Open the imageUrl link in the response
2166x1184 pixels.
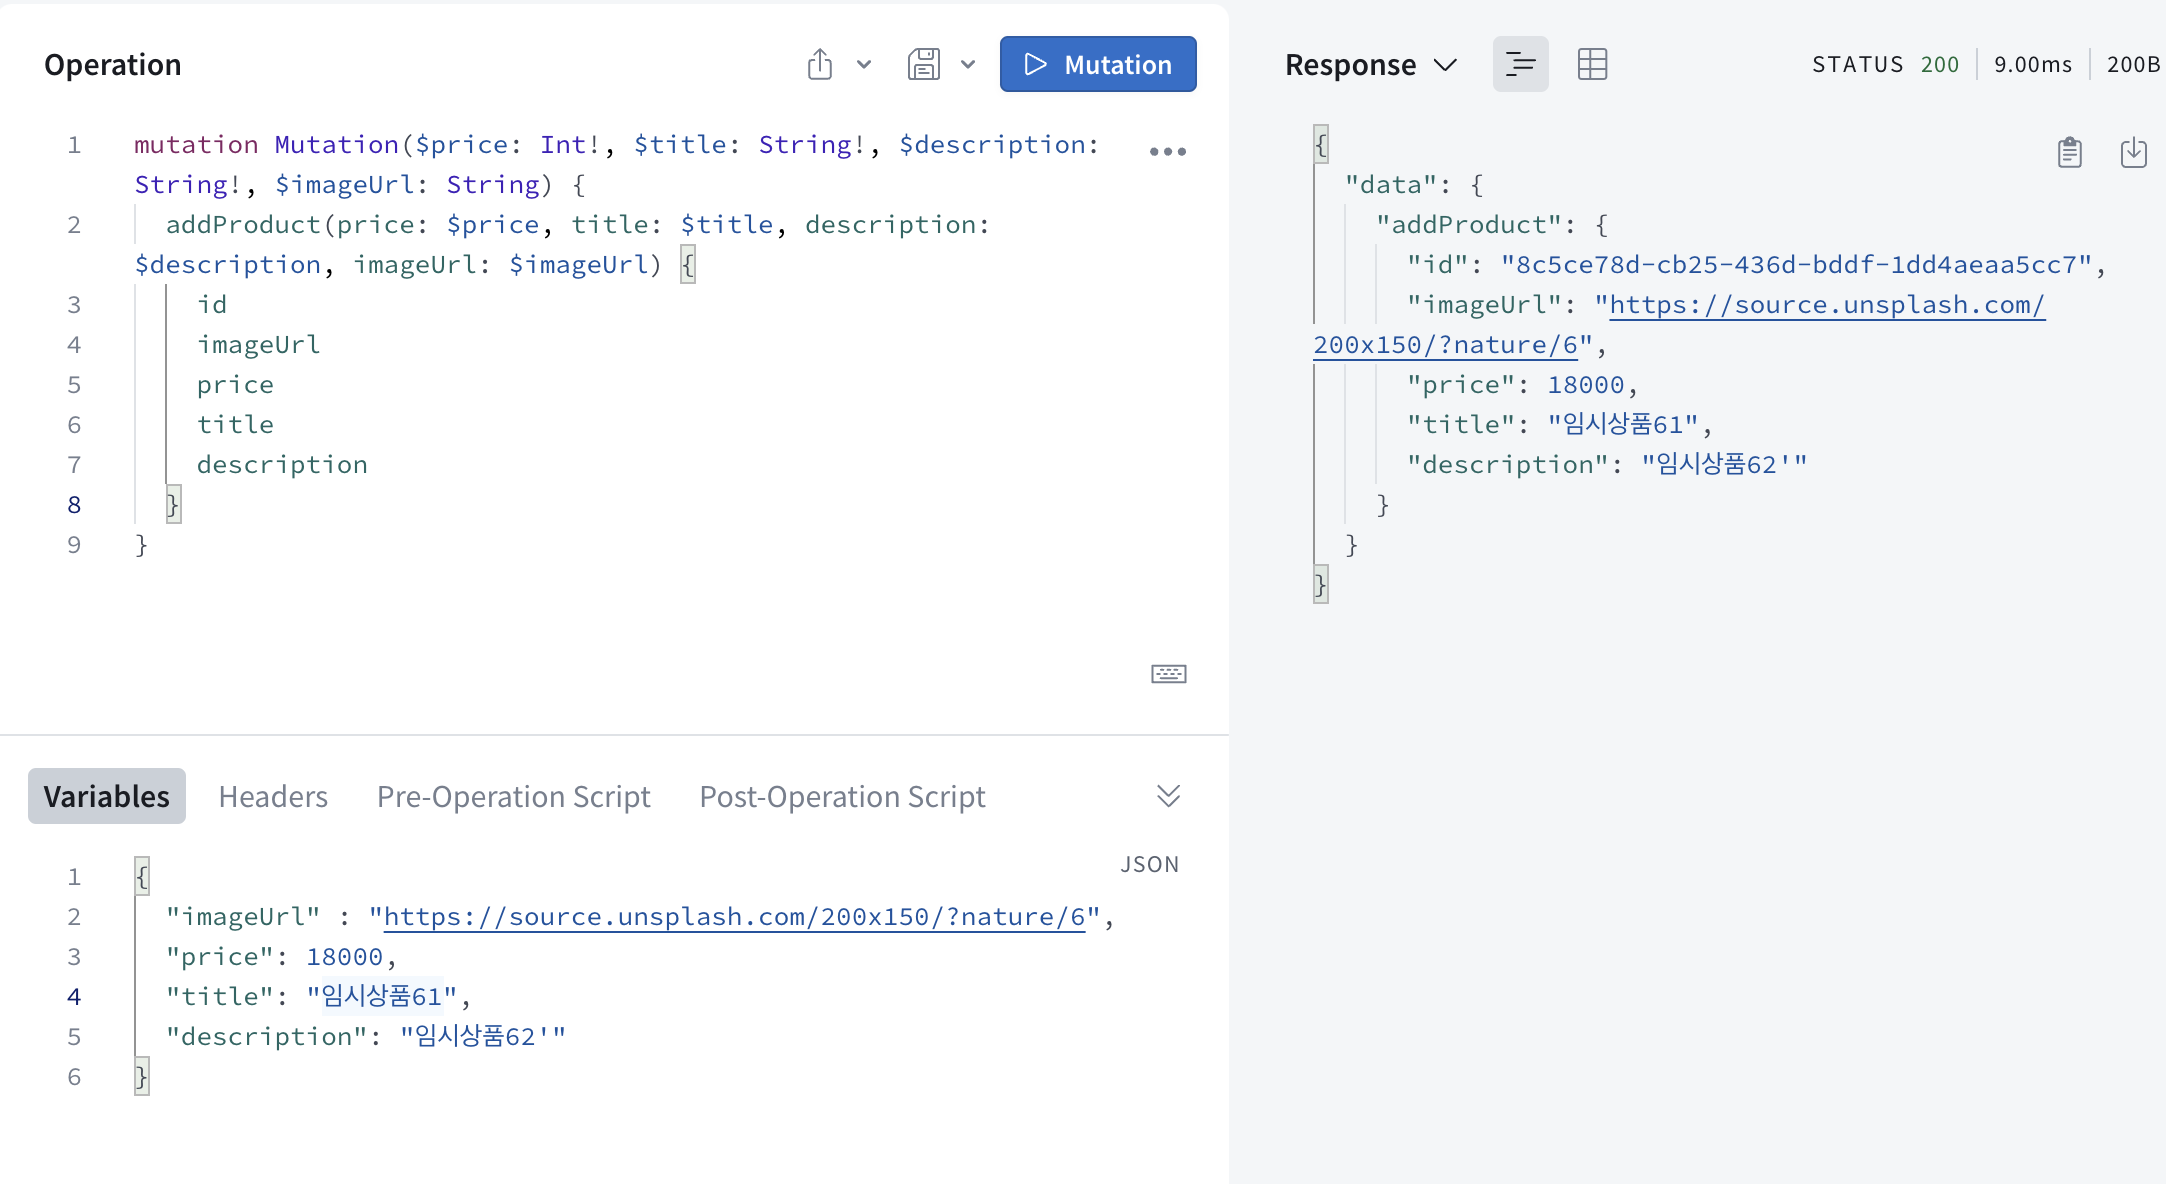1826,305
